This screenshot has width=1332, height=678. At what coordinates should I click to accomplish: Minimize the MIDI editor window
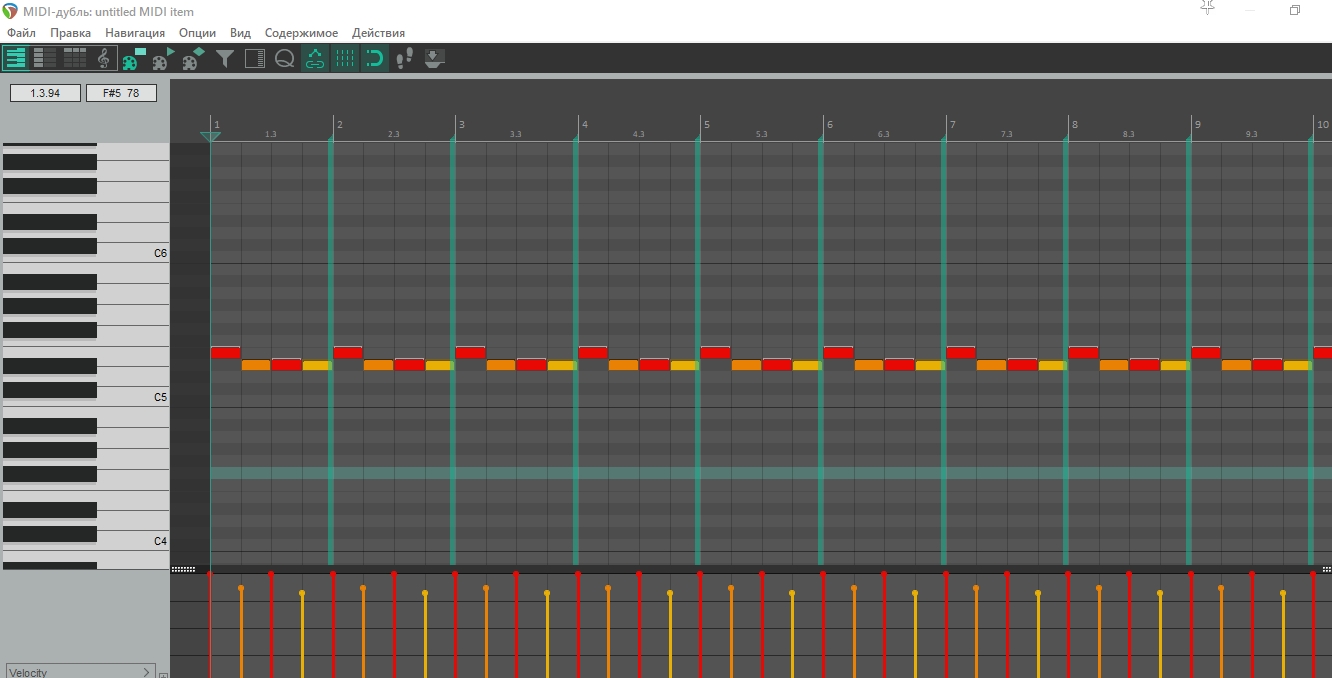pyautogui.click(x=1251, y=10)
